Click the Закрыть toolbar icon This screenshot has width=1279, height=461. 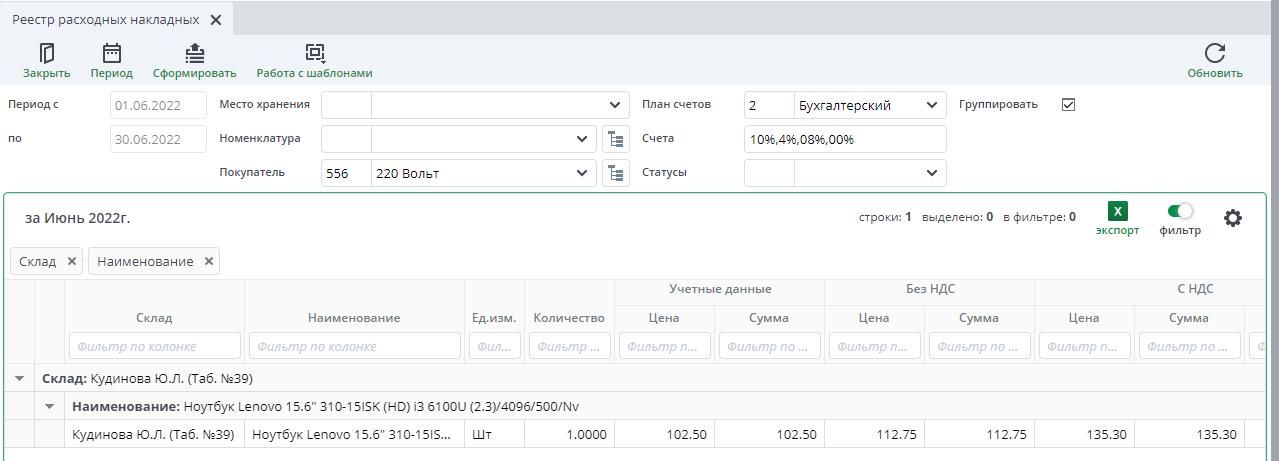pos(46,54)
